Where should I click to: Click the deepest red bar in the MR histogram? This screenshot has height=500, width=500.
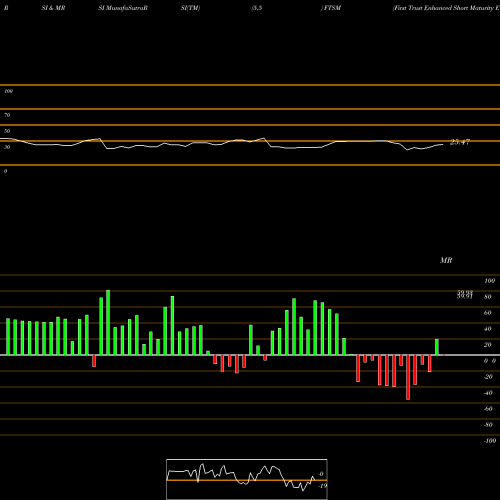tap(408, 377)
